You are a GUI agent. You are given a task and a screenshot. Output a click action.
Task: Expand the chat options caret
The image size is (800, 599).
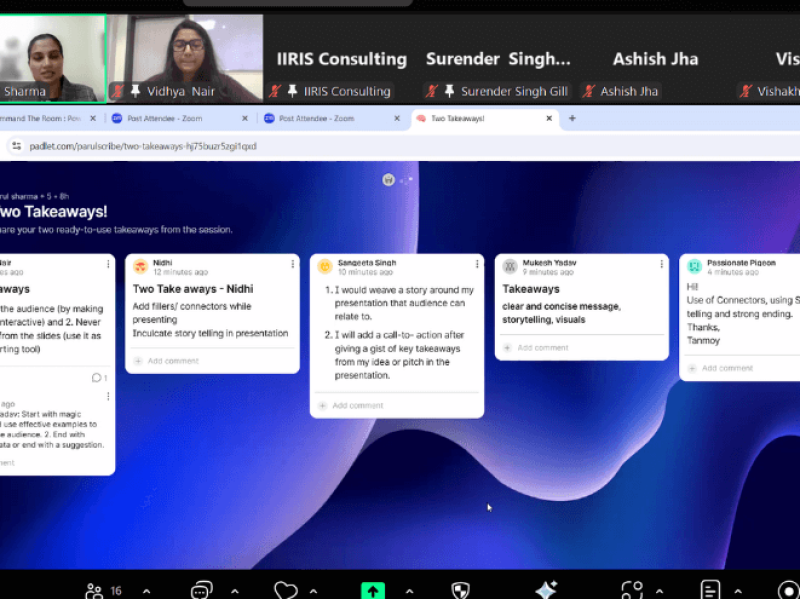pos(235,591)
